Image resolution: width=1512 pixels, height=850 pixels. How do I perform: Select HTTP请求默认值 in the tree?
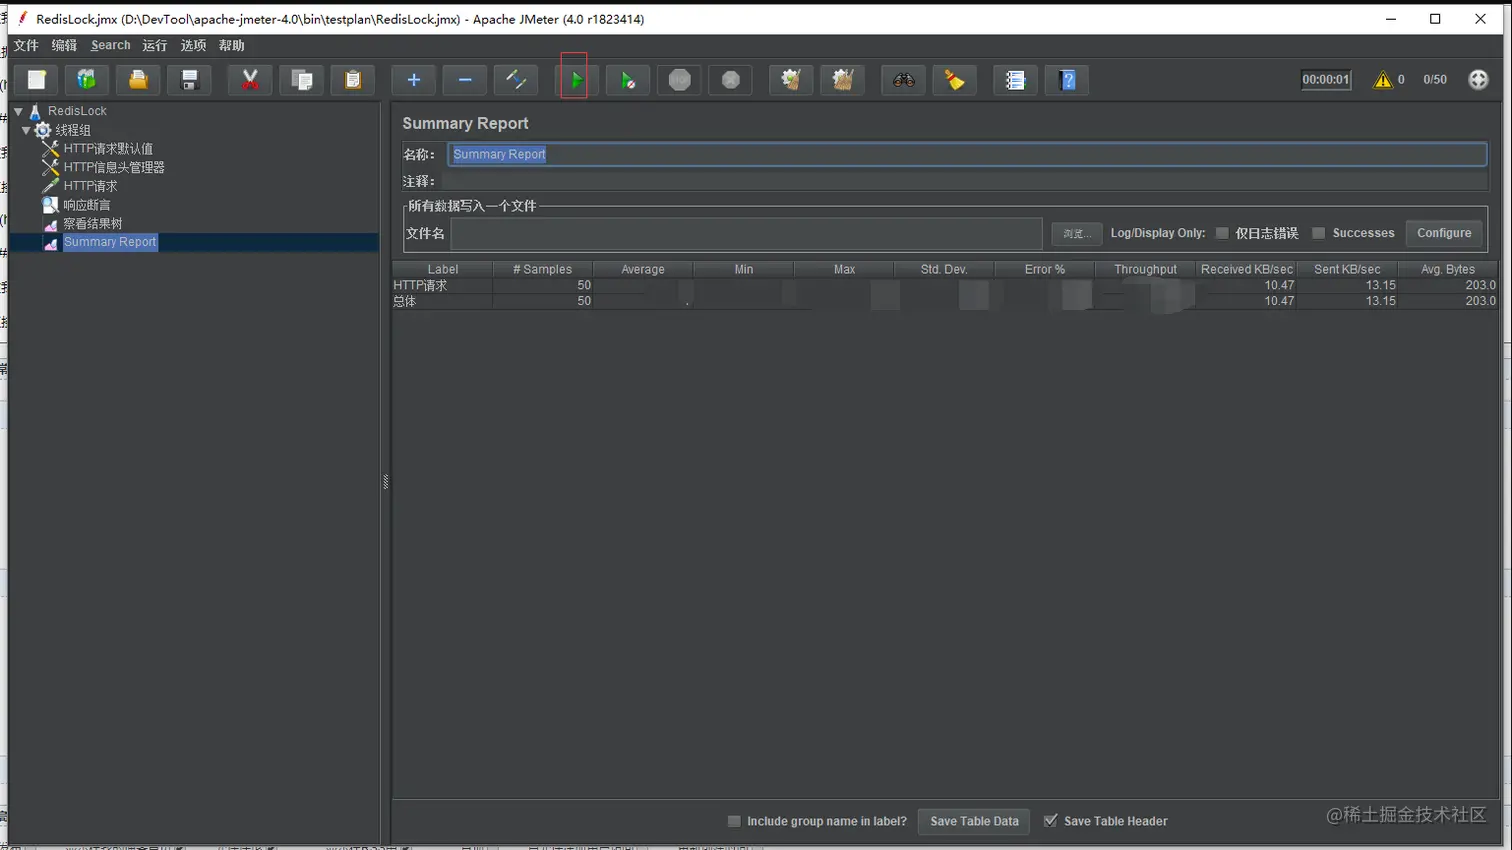pyautogui.click(x=108, y=149)
